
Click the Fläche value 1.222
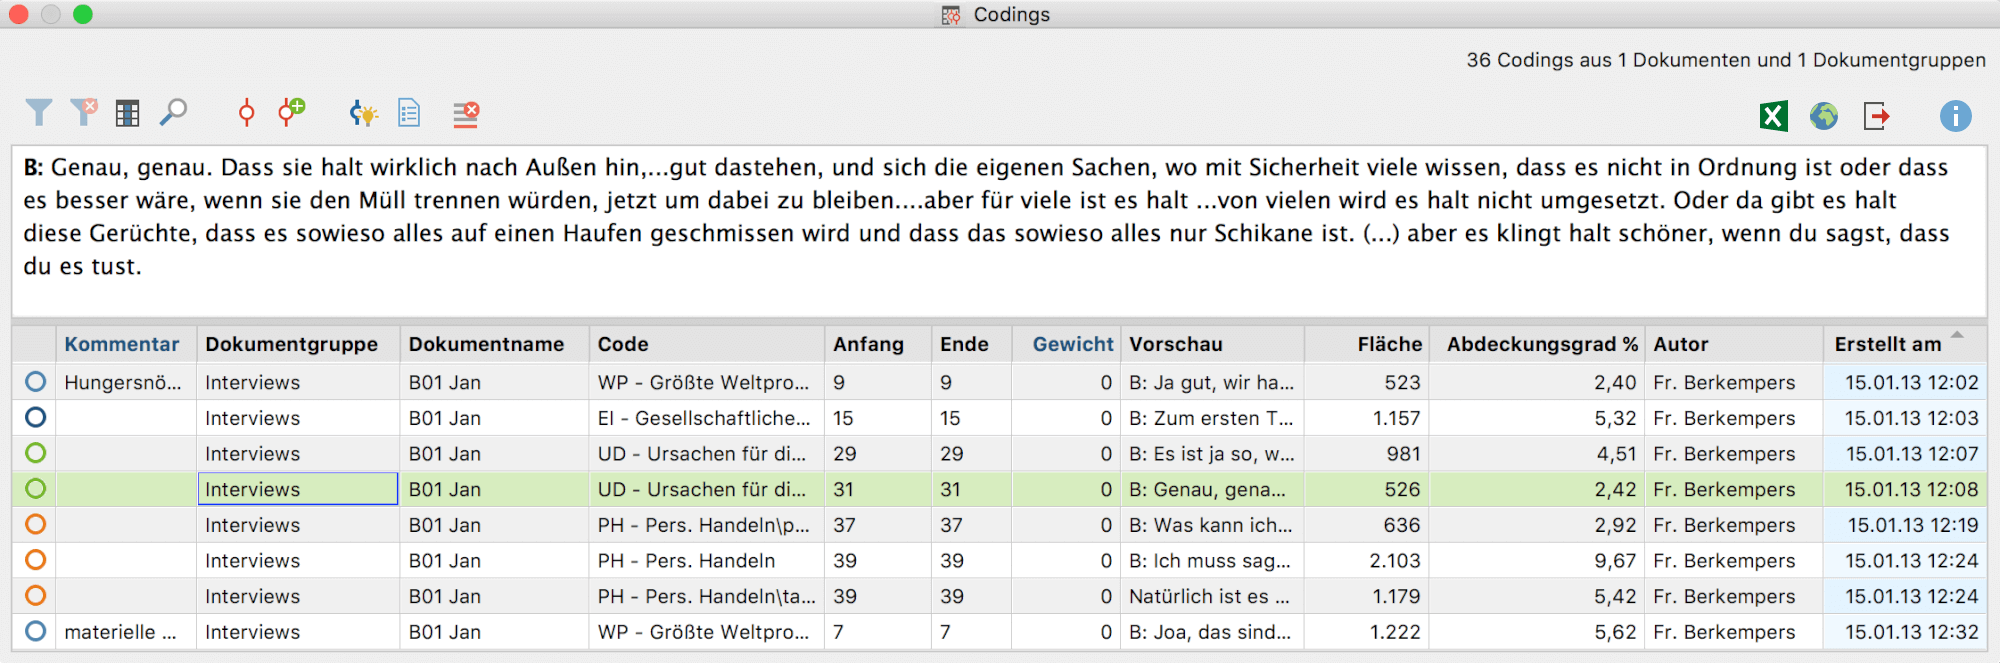(x=1395, y=632)
